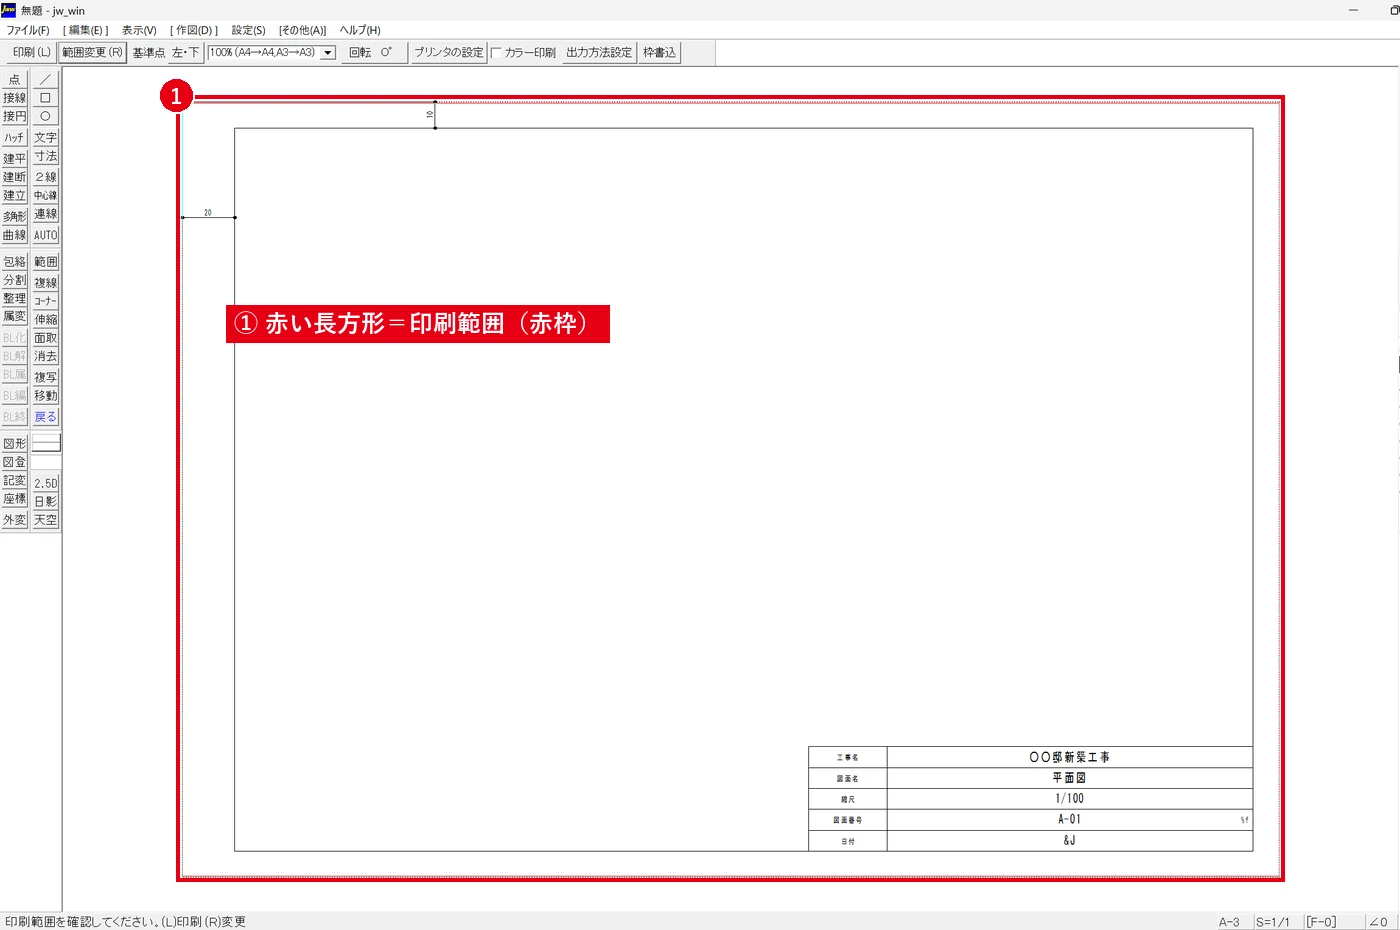The width and height of the screenshot is (1400, 930).
Task: Open the [作図(D)] menu
Action: pyautogui.click(x=194, y=30)
